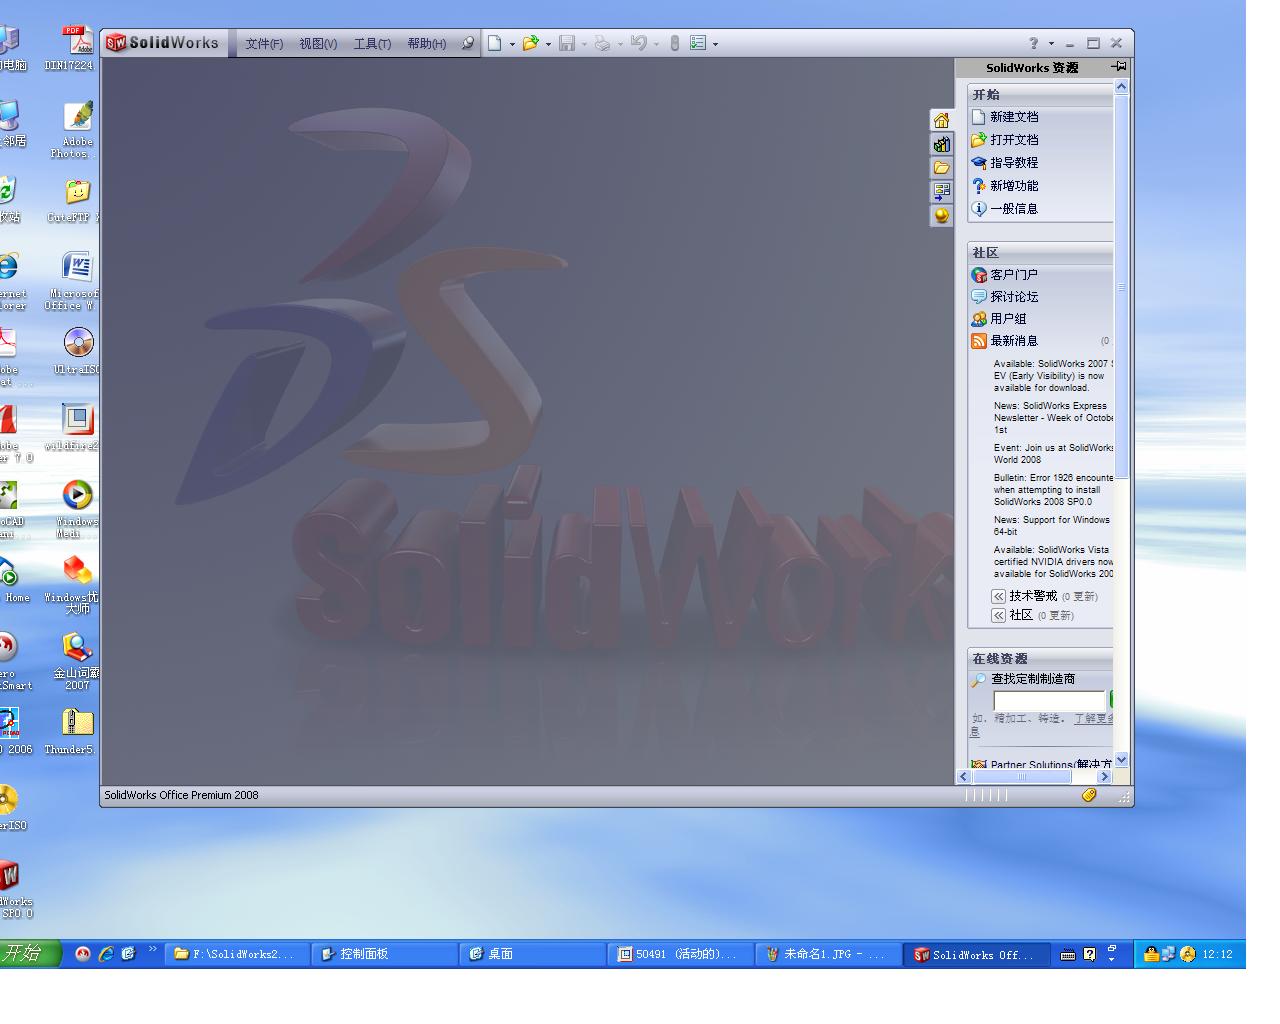Viewport: 1280px width, 1024px height.
Task: Open the DIN17224 PDF desktop icon
Action: click(72, 48)
